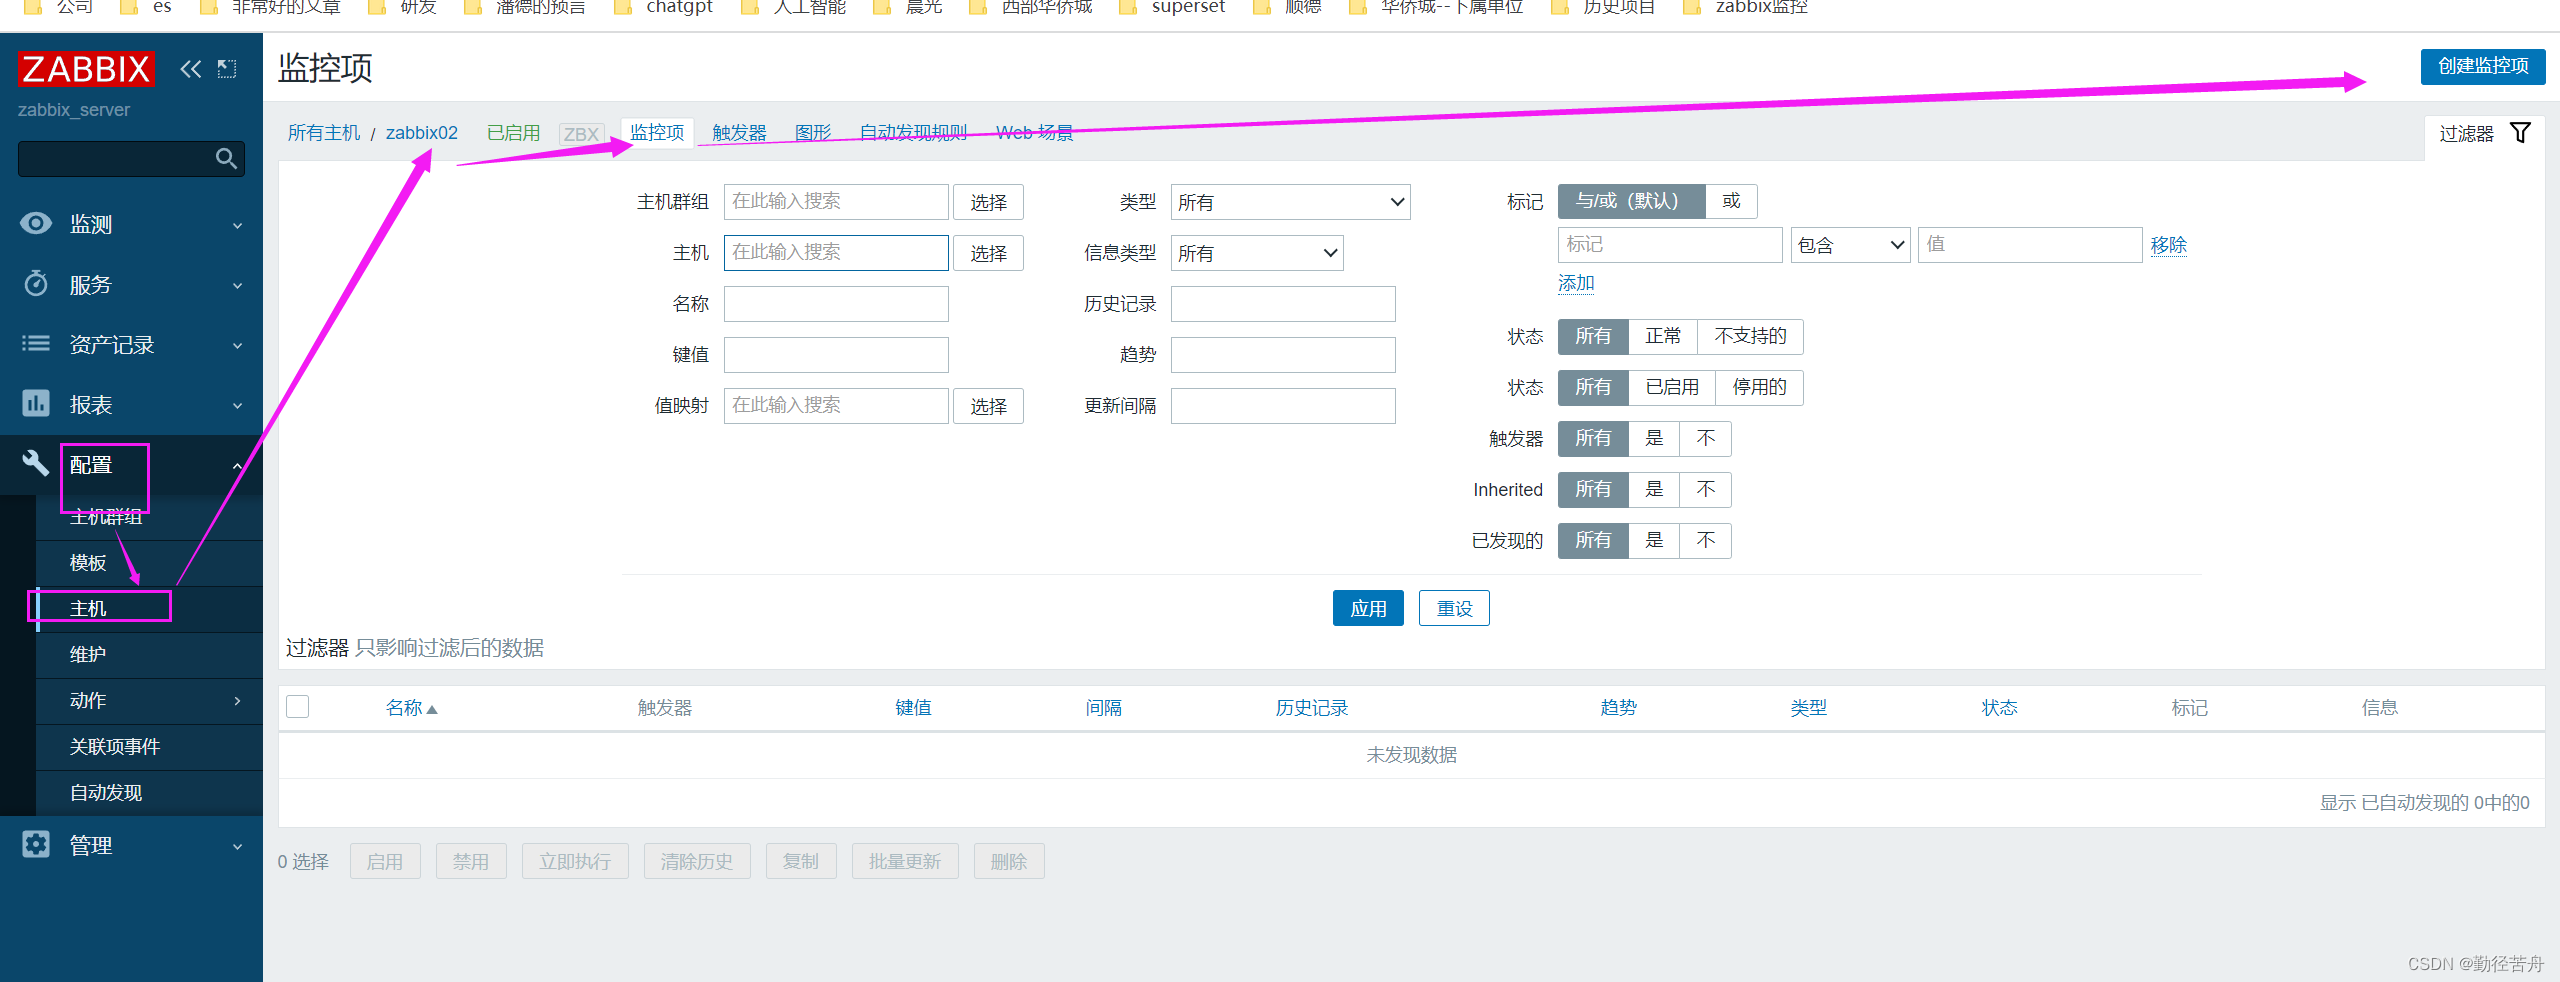Open 主机 in the configuration menu
The width and height of the screenshot is (2560, 982).
click(88, 609)
